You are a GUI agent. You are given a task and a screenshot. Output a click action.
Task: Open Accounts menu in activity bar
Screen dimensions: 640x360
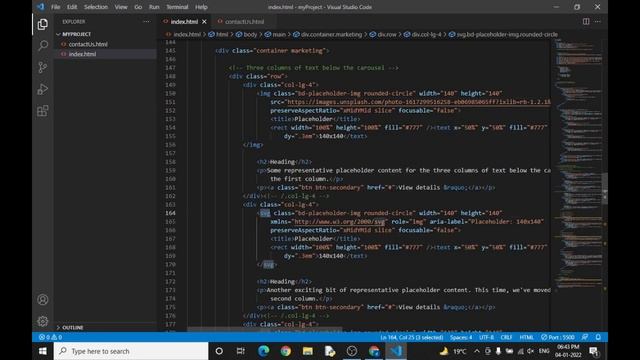[x=42, y=300]
